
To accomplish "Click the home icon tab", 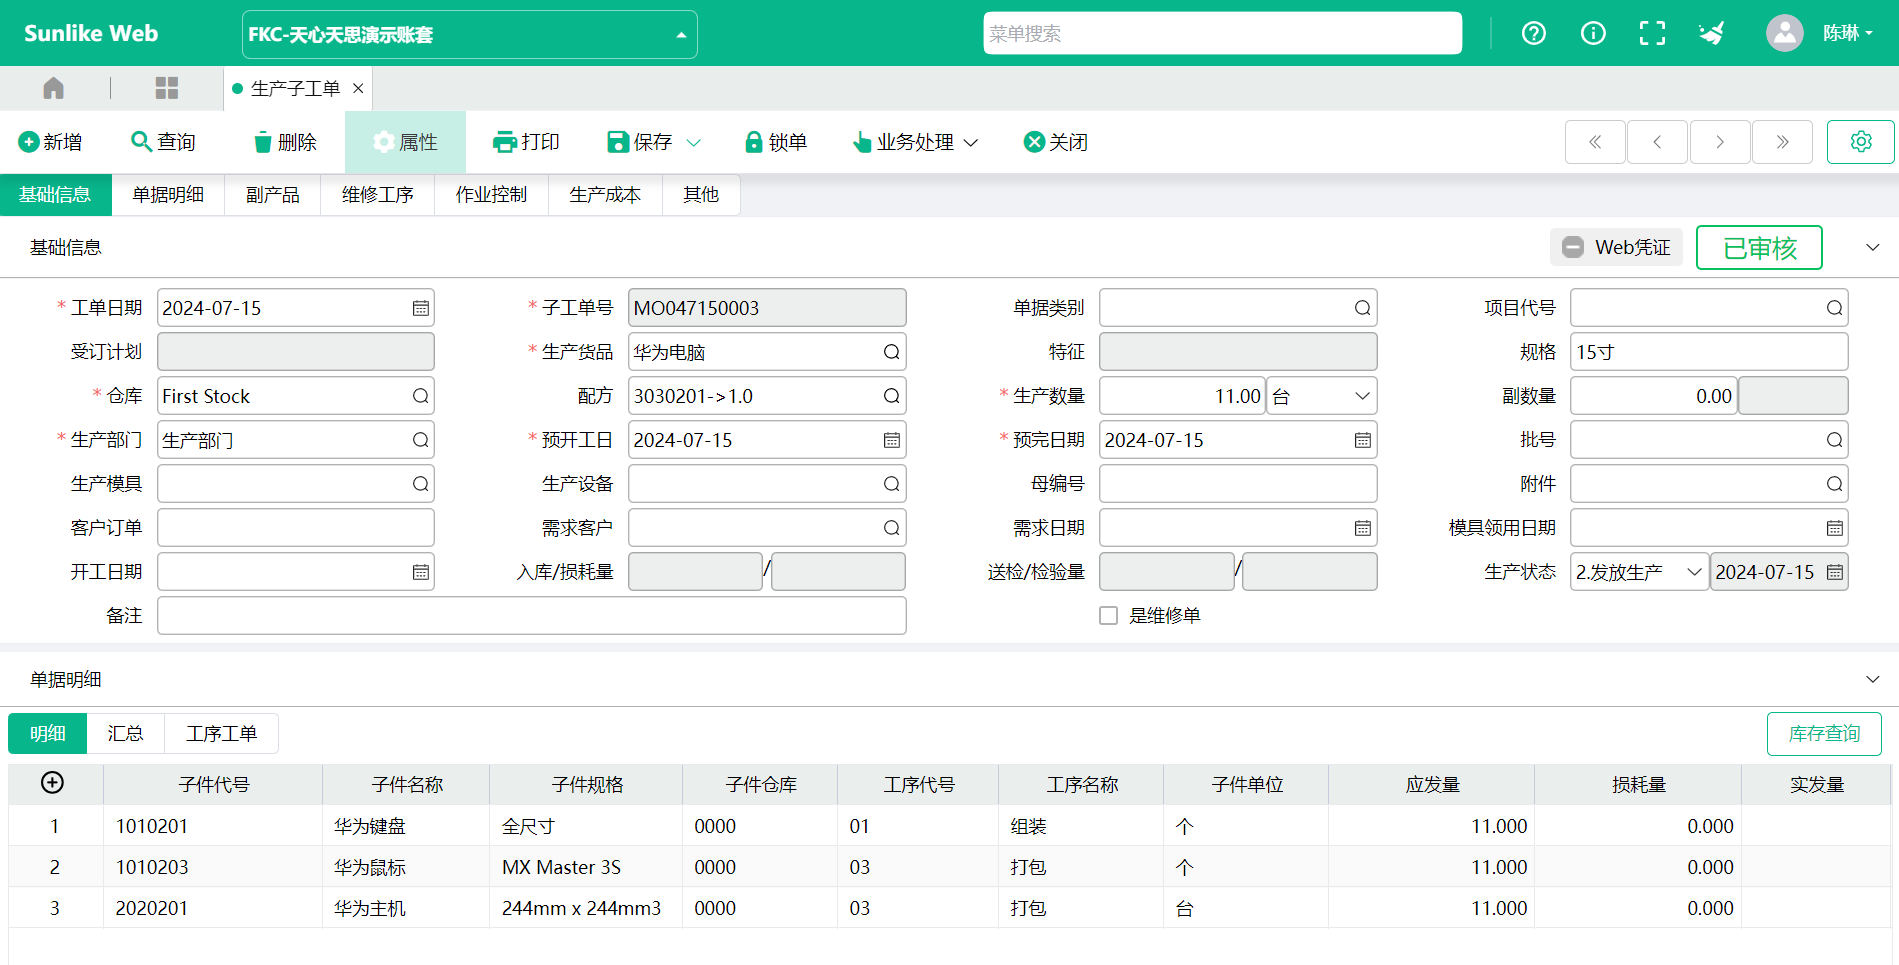I will click(x=54, y=89).
